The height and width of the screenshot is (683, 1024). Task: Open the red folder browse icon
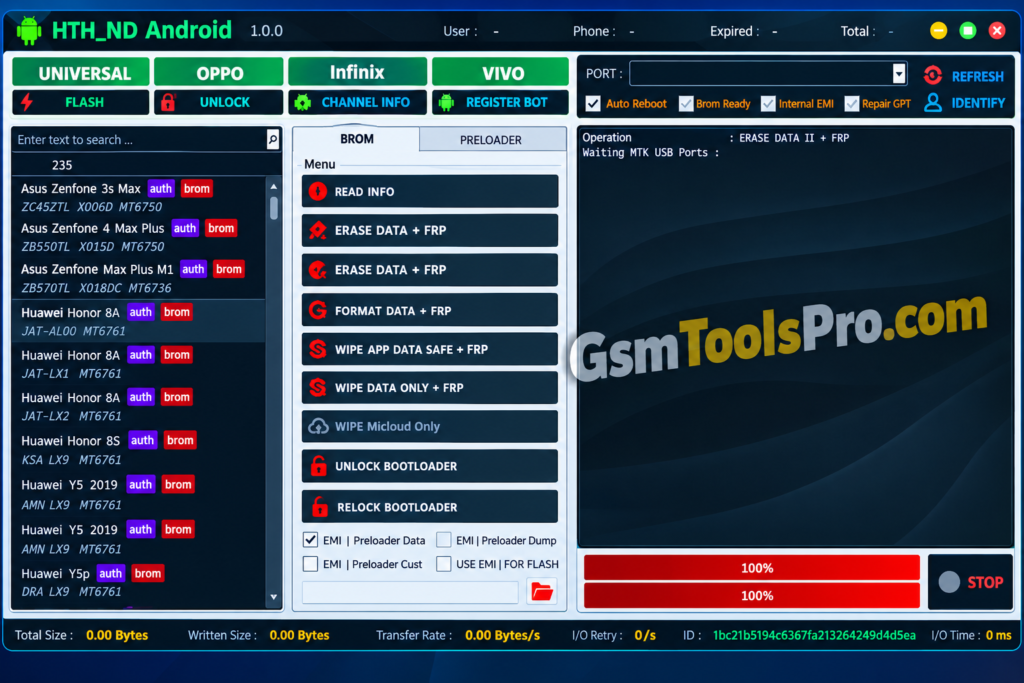tap(542, 592)
